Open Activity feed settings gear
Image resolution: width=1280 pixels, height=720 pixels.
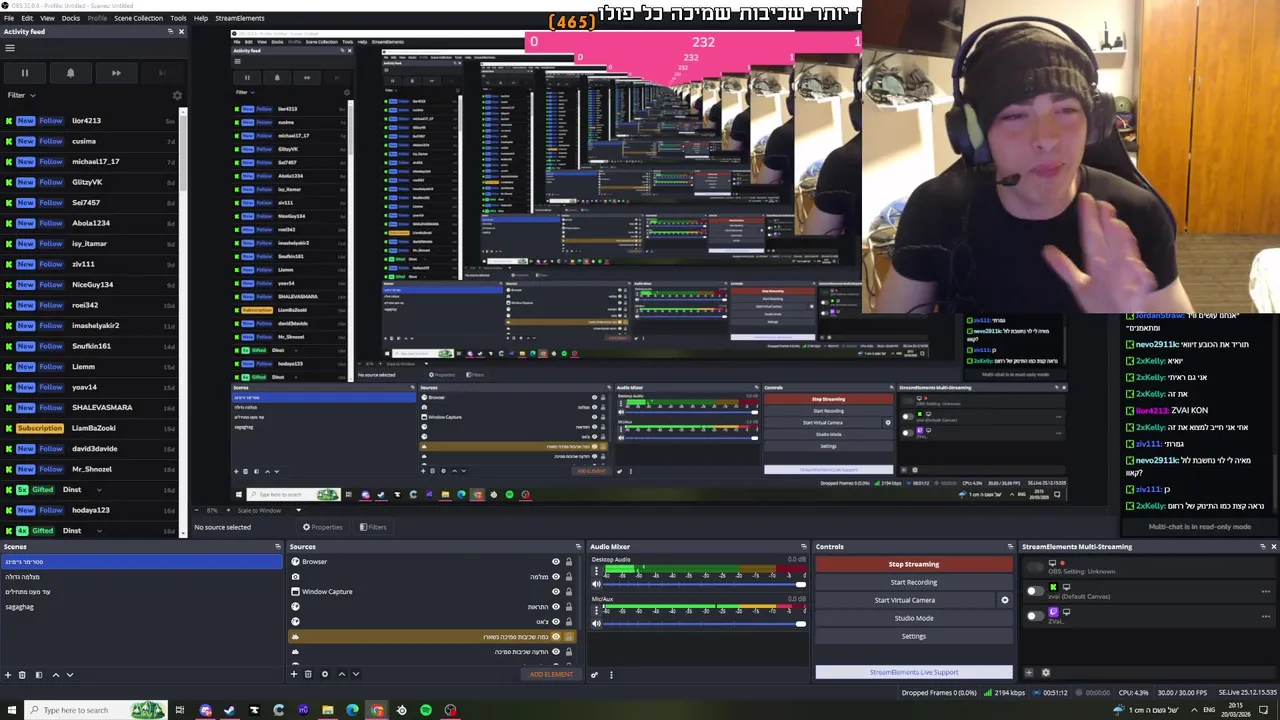point(177,96)
